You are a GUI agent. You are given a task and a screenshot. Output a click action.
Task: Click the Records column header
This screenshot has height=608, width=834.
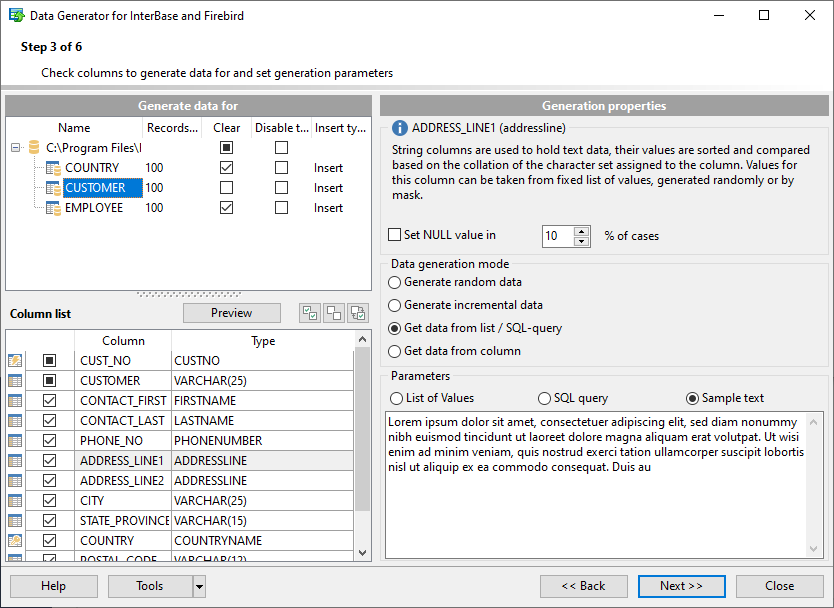point(172,128)
